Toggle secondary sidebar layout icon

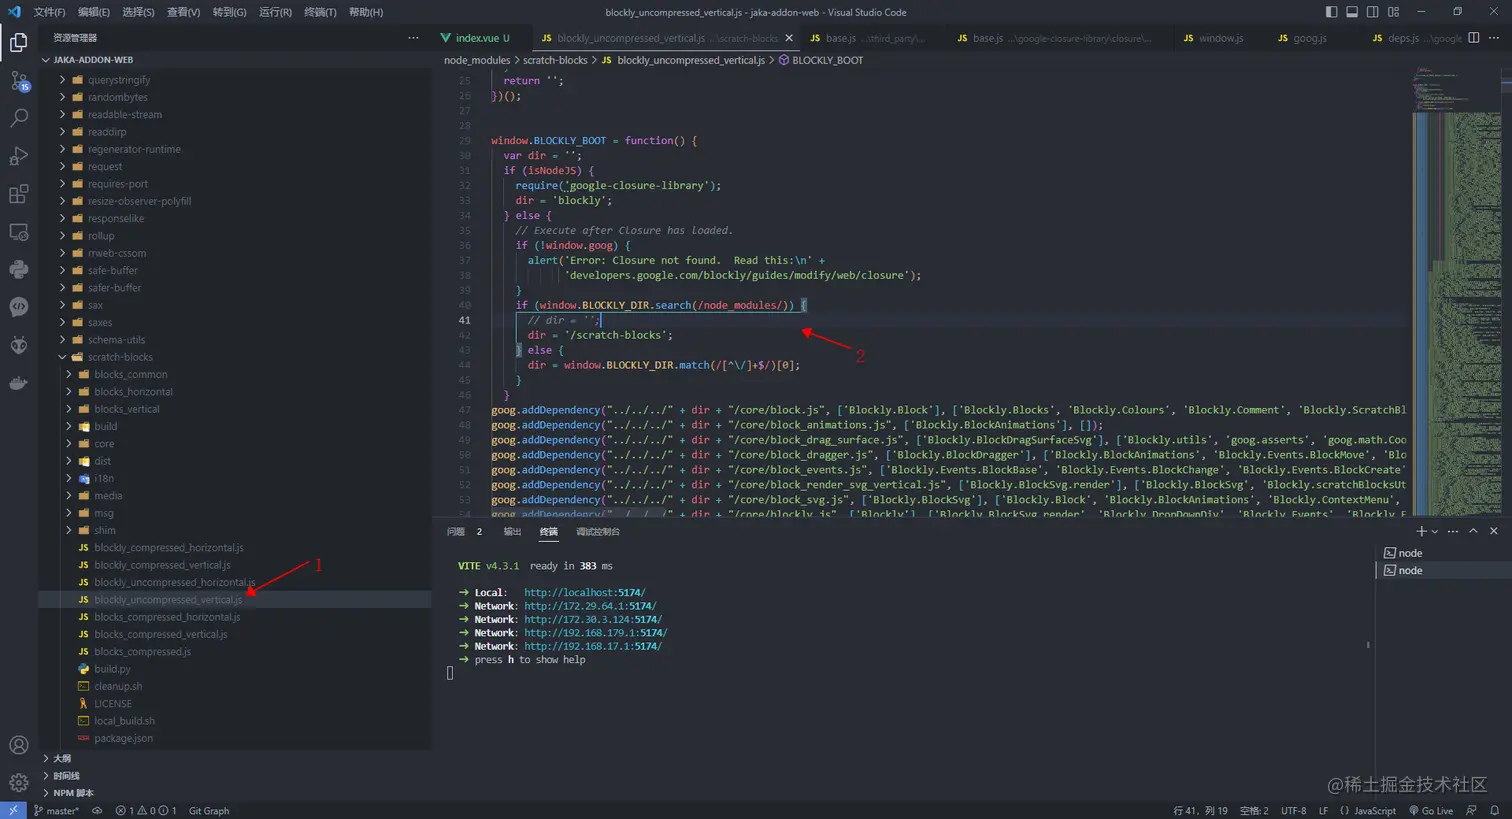click(1373, 12)
